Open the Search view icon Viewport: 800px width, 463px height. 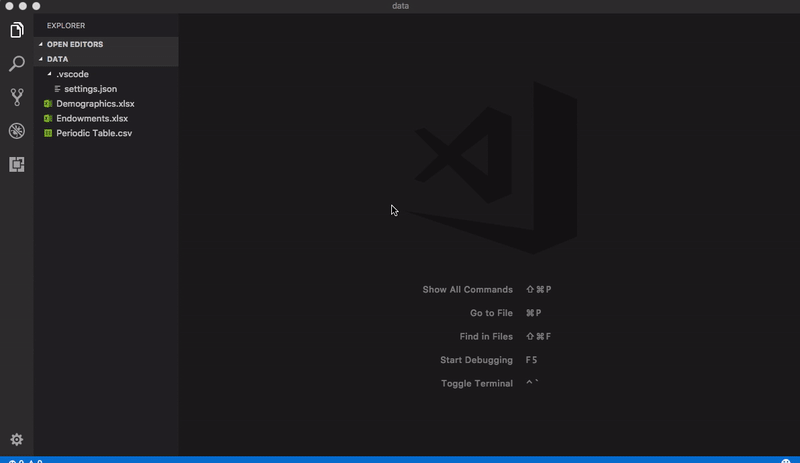coord(17,64)
